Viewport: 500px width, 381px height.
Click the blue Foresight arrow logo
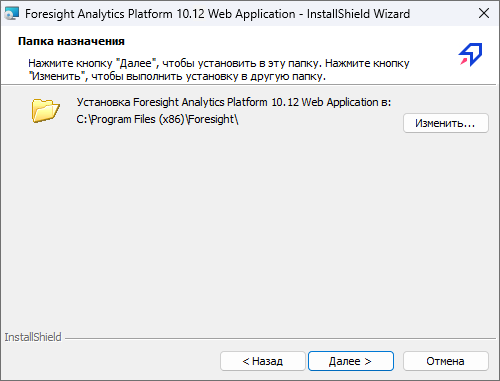click(x=470, y=54)
